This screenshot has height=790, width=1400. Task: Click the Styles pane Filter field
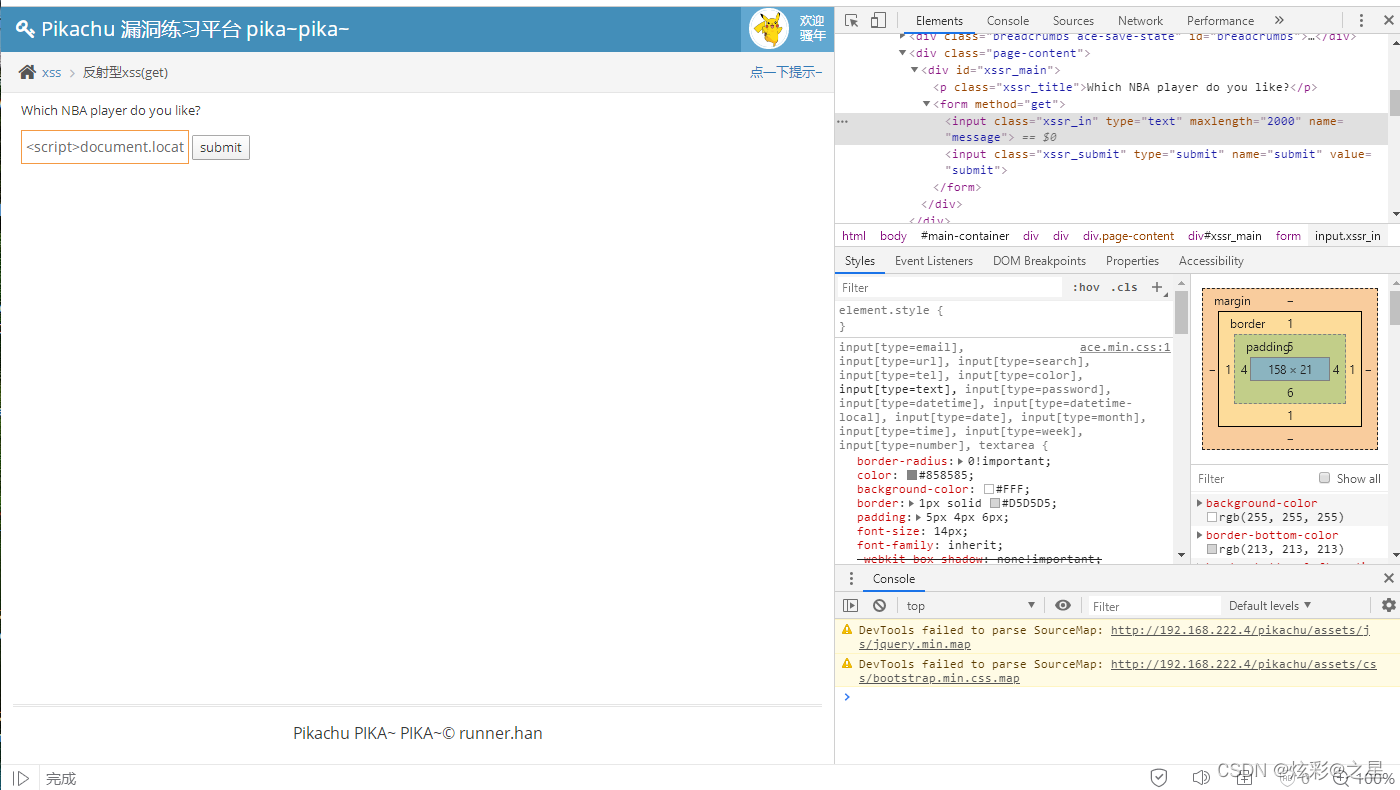click(x=950, y=287)
